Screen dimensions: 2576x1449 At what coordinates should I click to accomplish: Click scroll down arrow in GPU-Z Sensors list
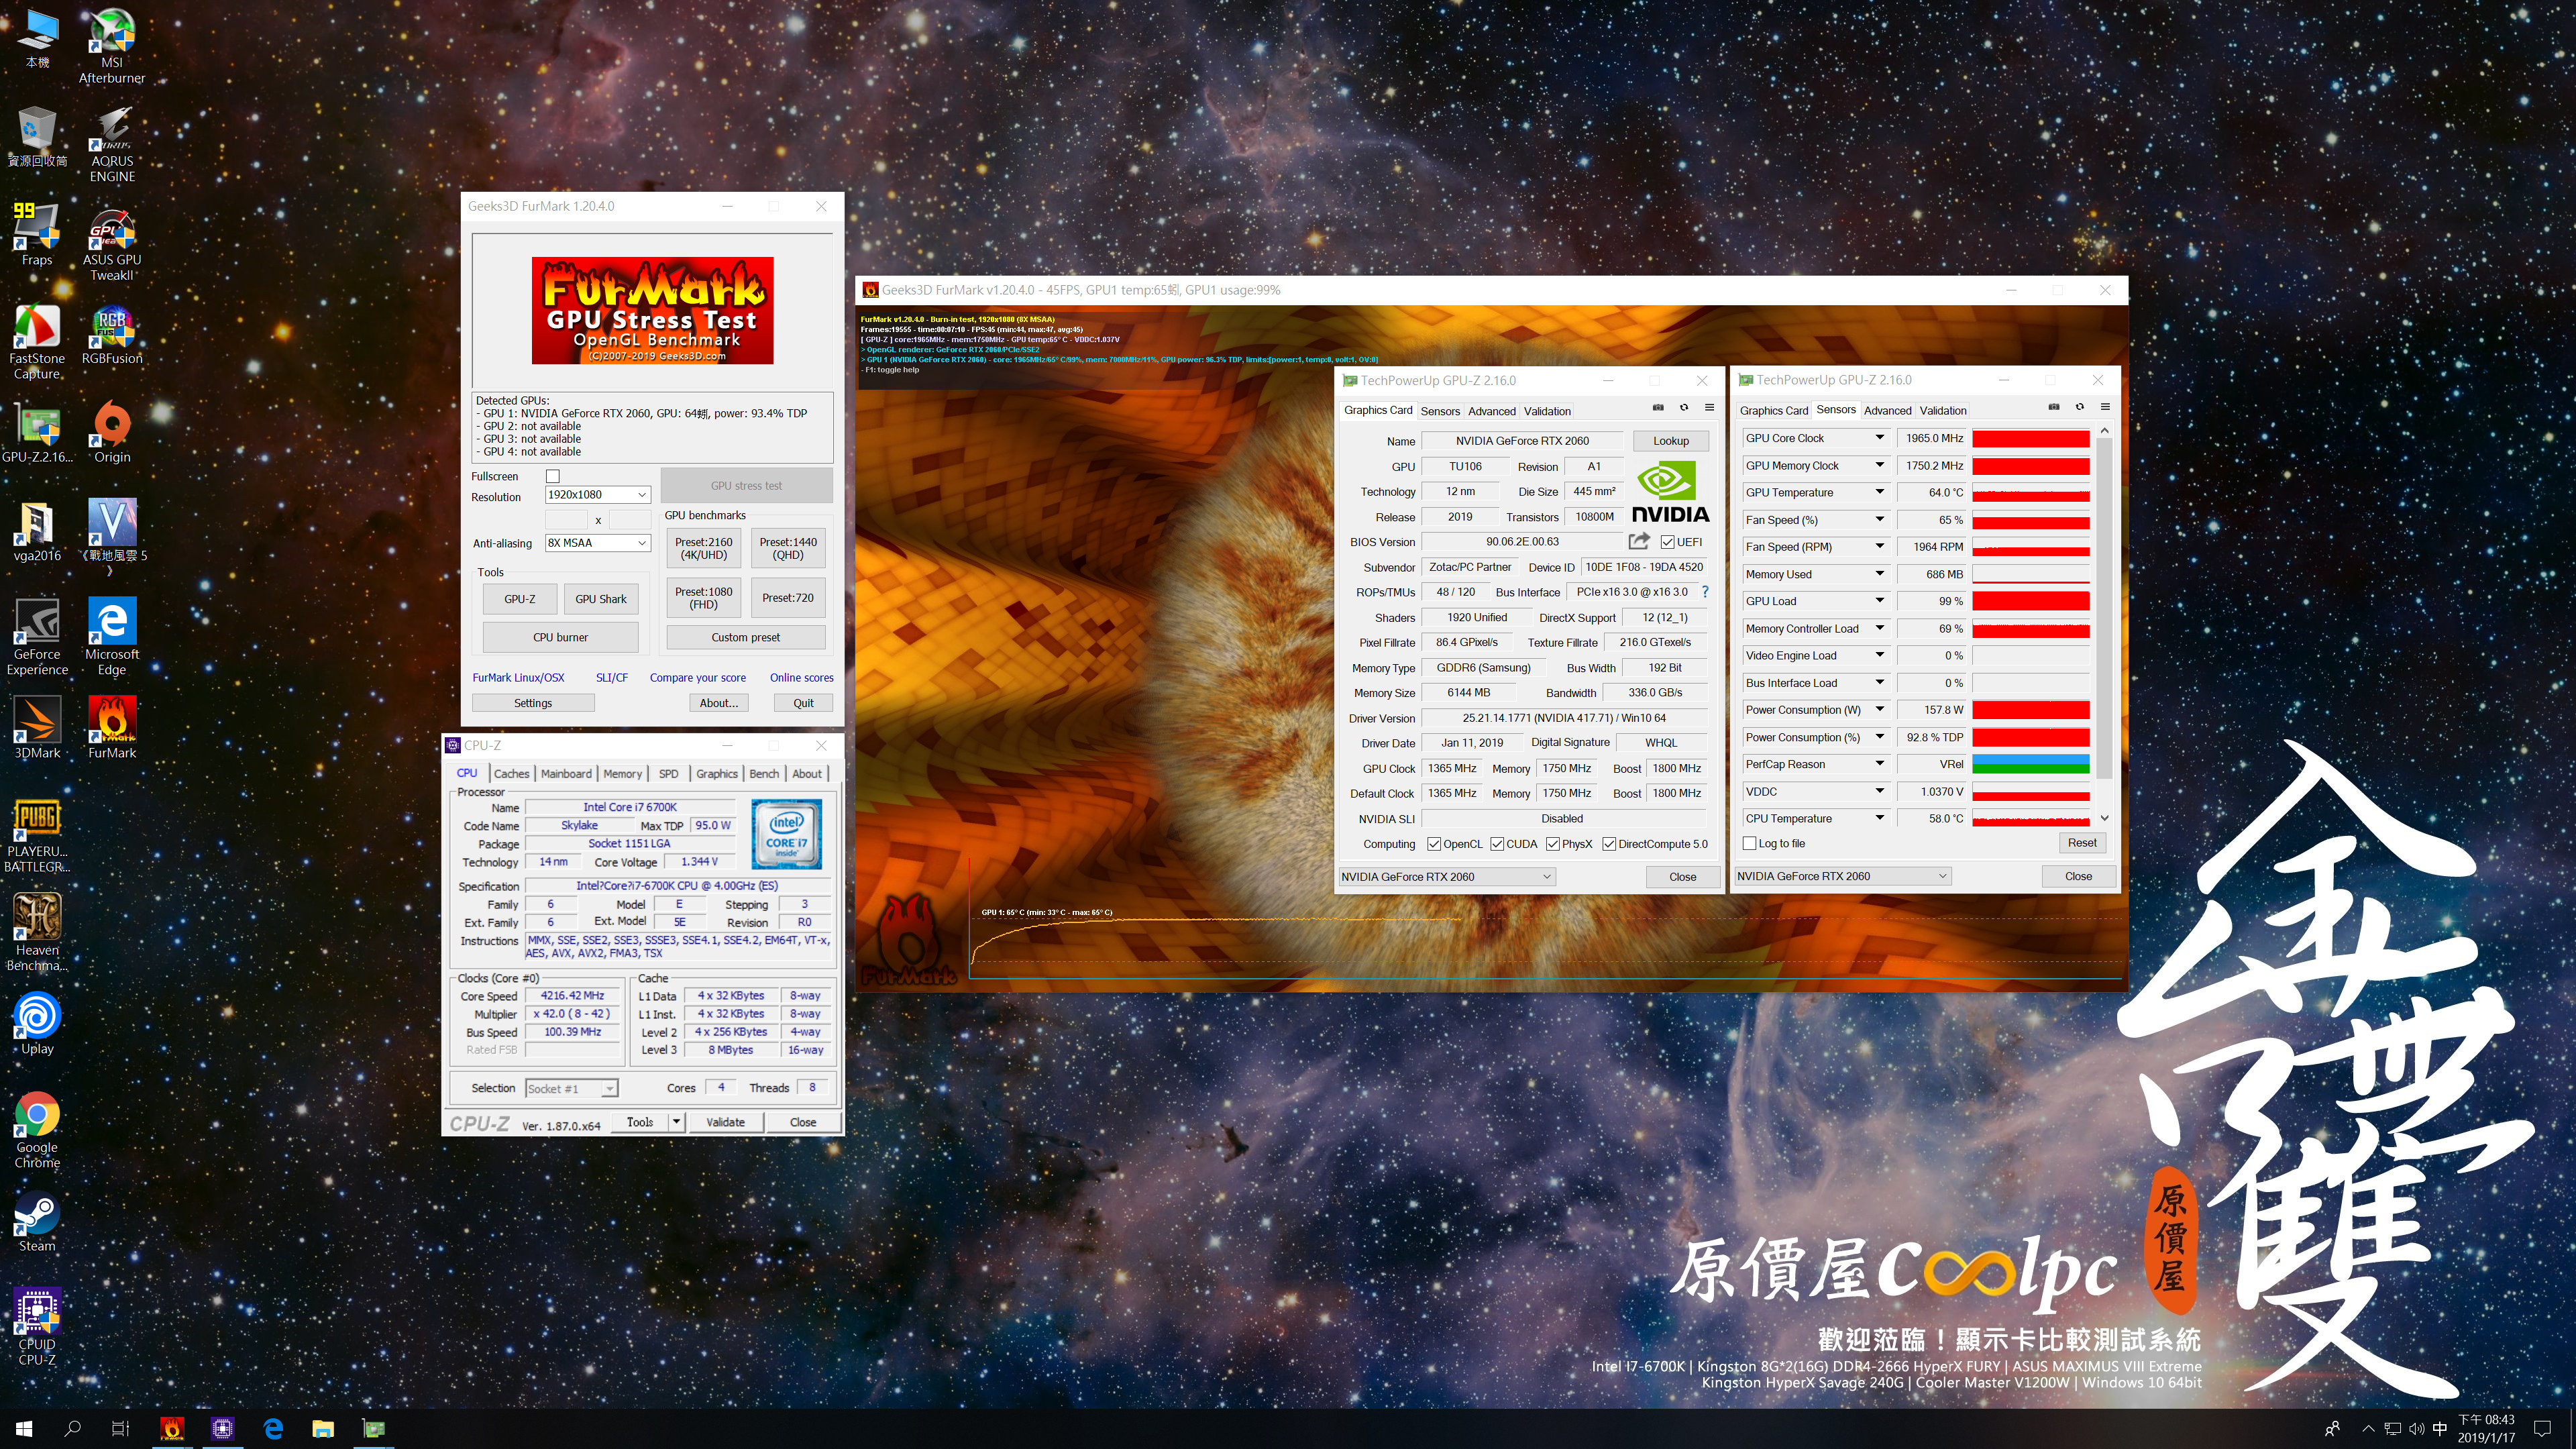(x=2104, y=818)
